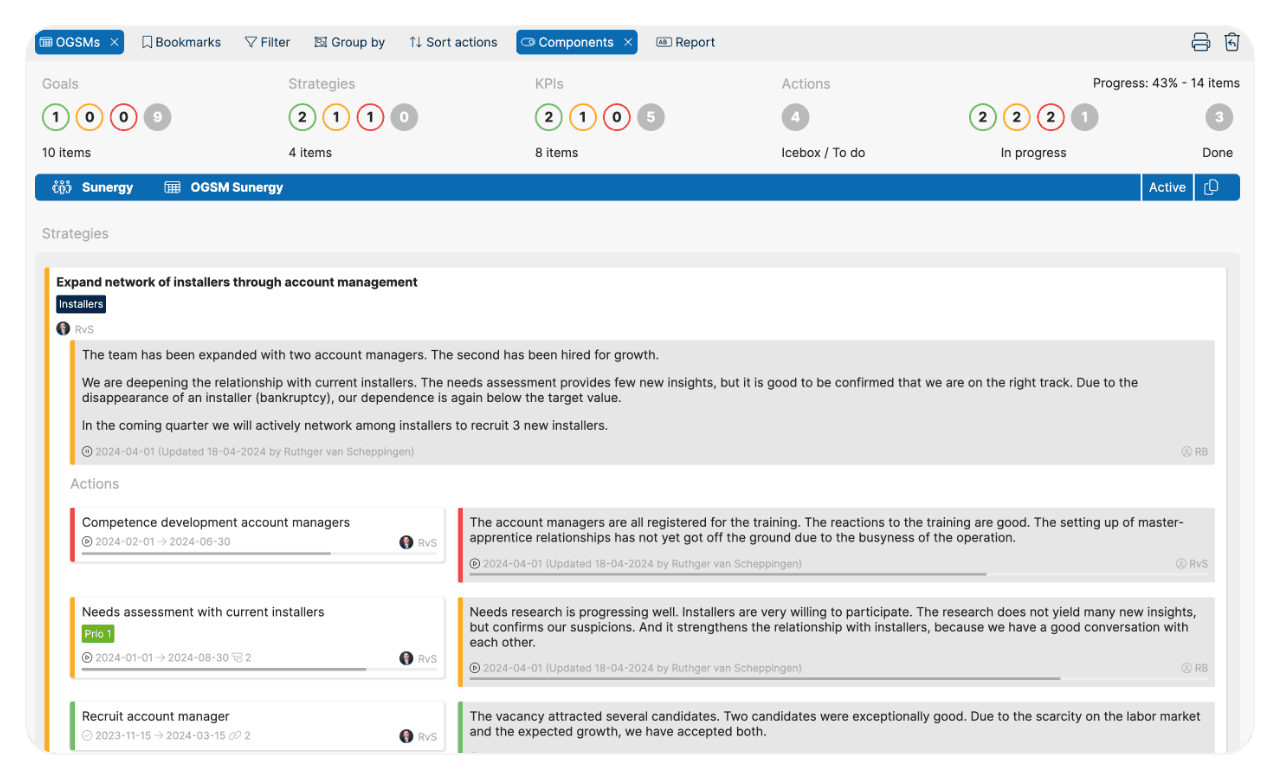Open the Sunergy organization link
This screenshot has height=780, width=1280.
93,187
